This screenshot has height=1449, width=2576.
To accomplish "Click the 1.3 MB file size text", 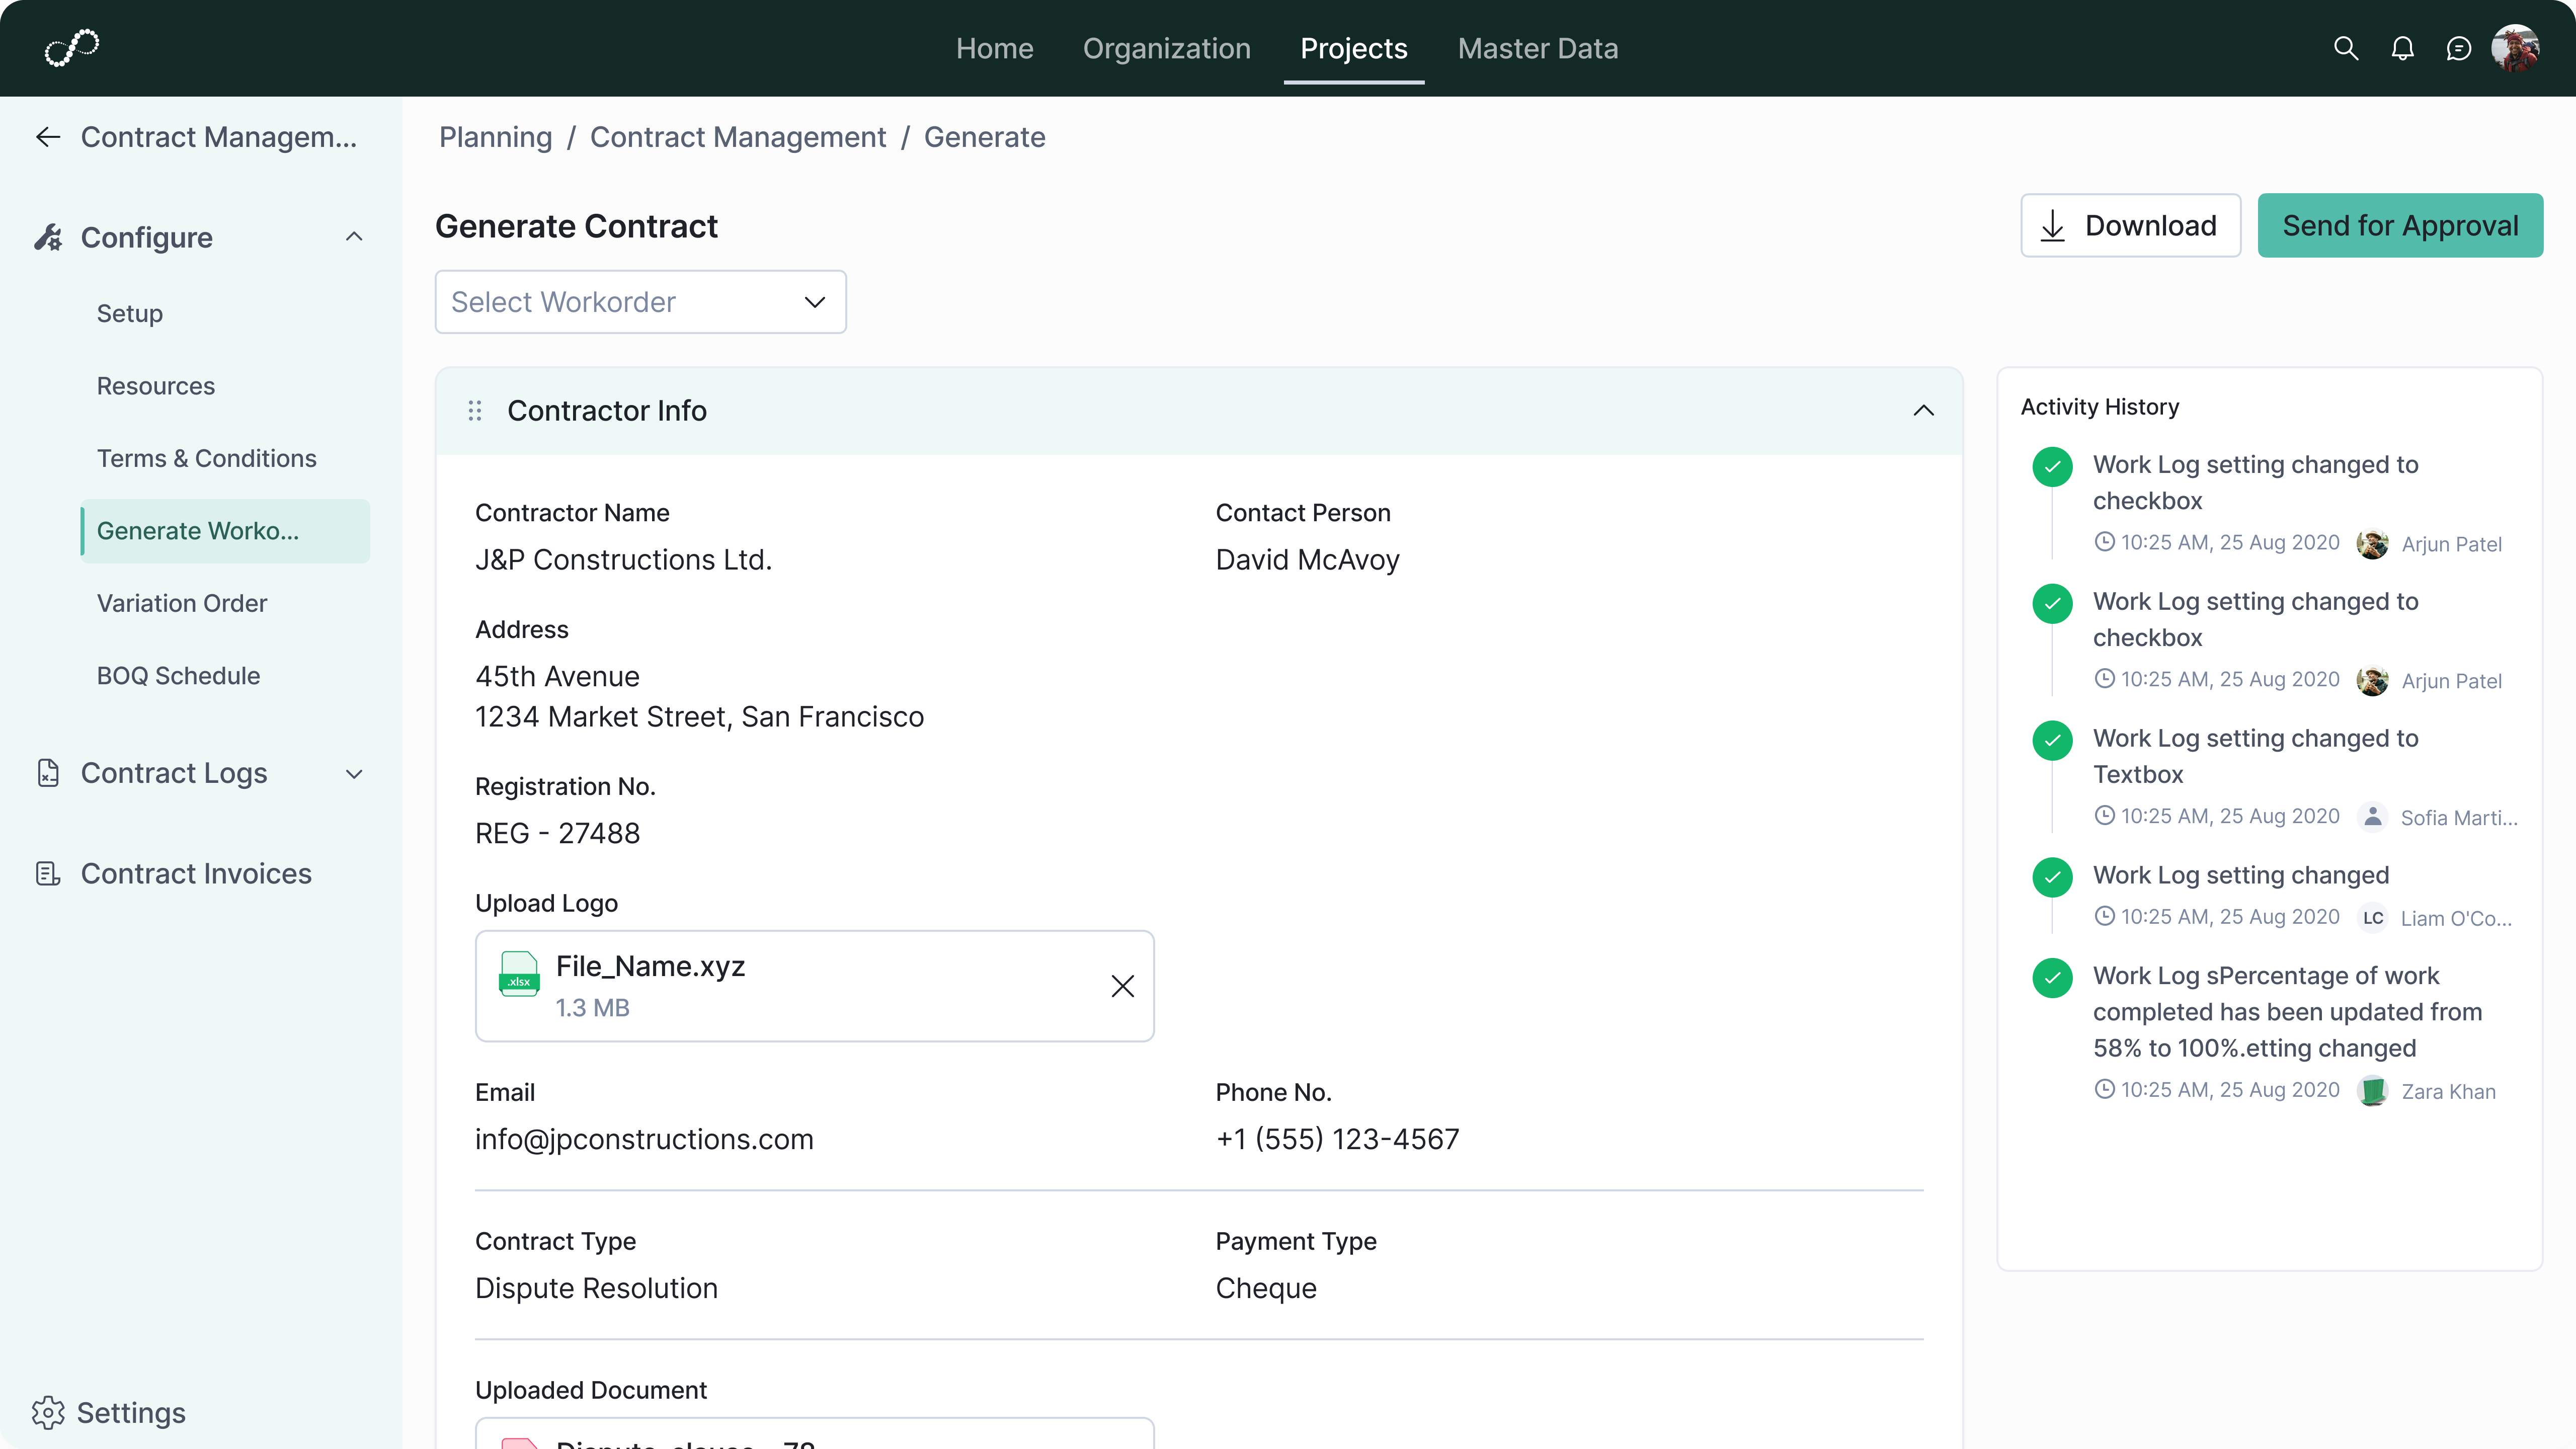I will (593, 1008).
